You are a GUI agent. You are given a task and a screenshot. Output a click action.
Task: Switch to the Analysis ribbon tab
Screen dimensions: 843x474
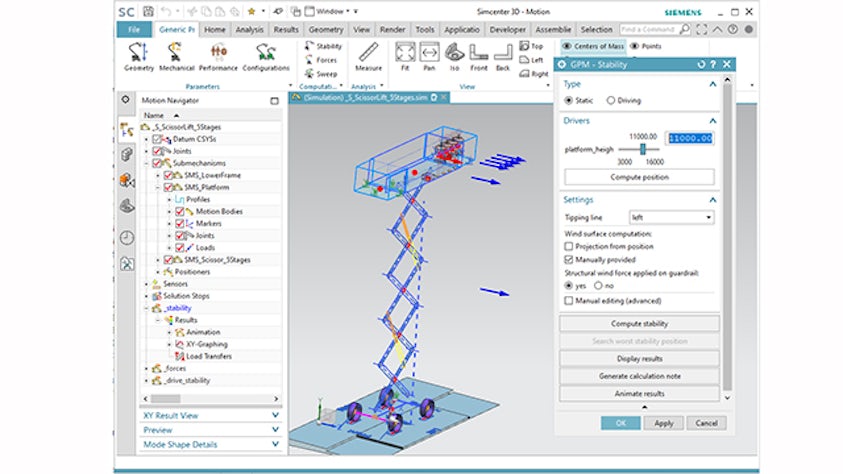[x=249, y=30]
